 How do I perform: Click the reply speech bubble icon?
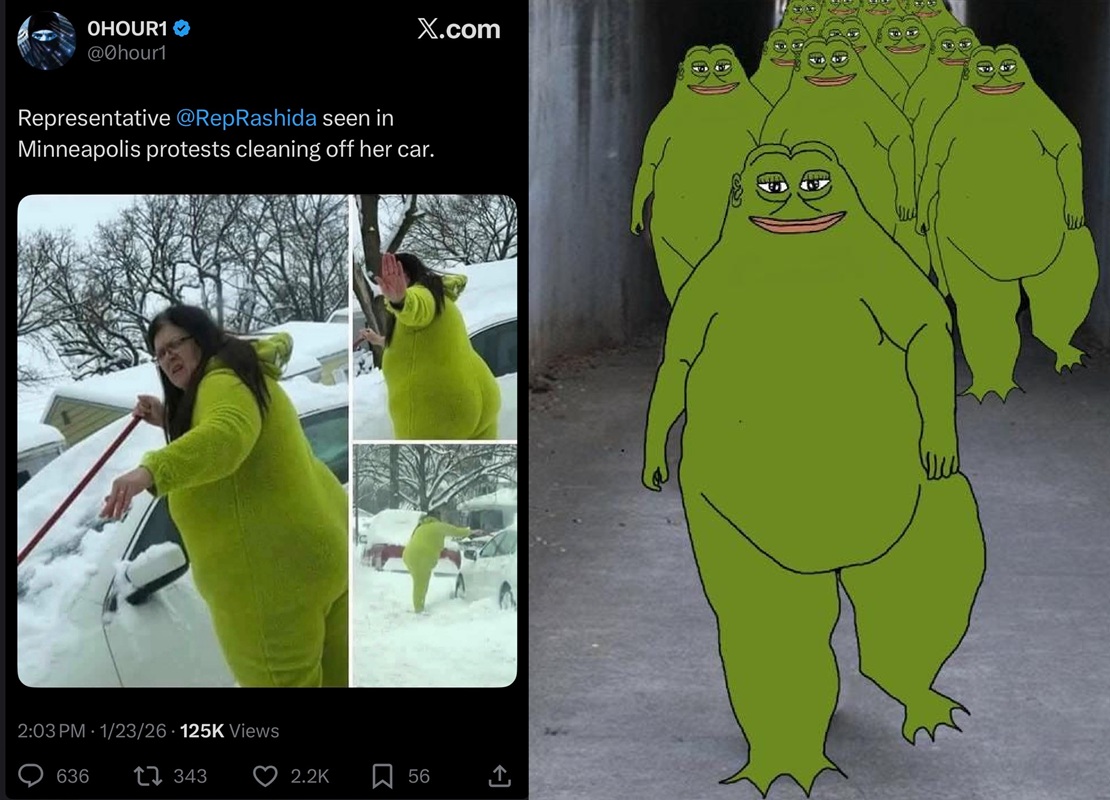click(30, 776)
